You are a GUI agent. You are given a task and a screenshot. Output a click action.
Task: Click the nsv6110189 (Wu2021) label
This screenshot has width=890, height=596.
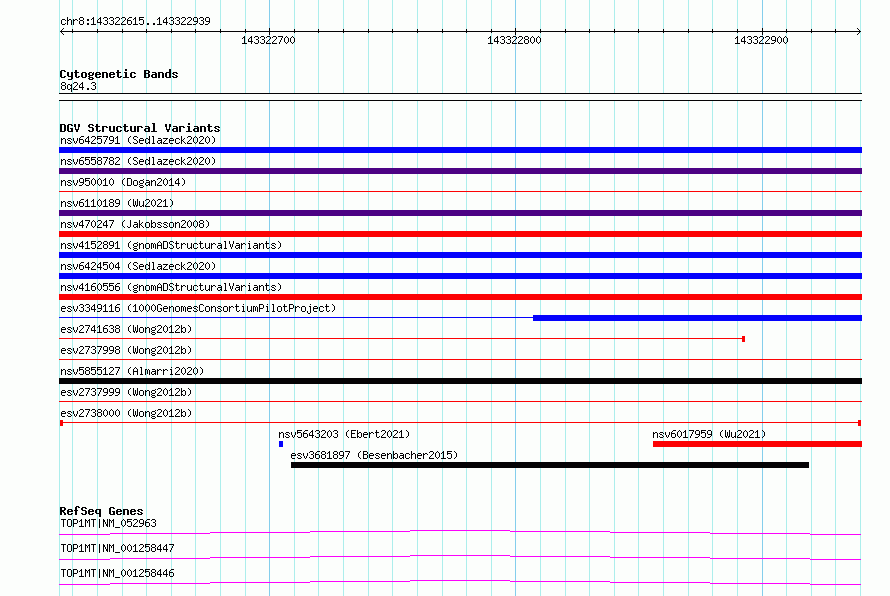click(x=117, y=203)
